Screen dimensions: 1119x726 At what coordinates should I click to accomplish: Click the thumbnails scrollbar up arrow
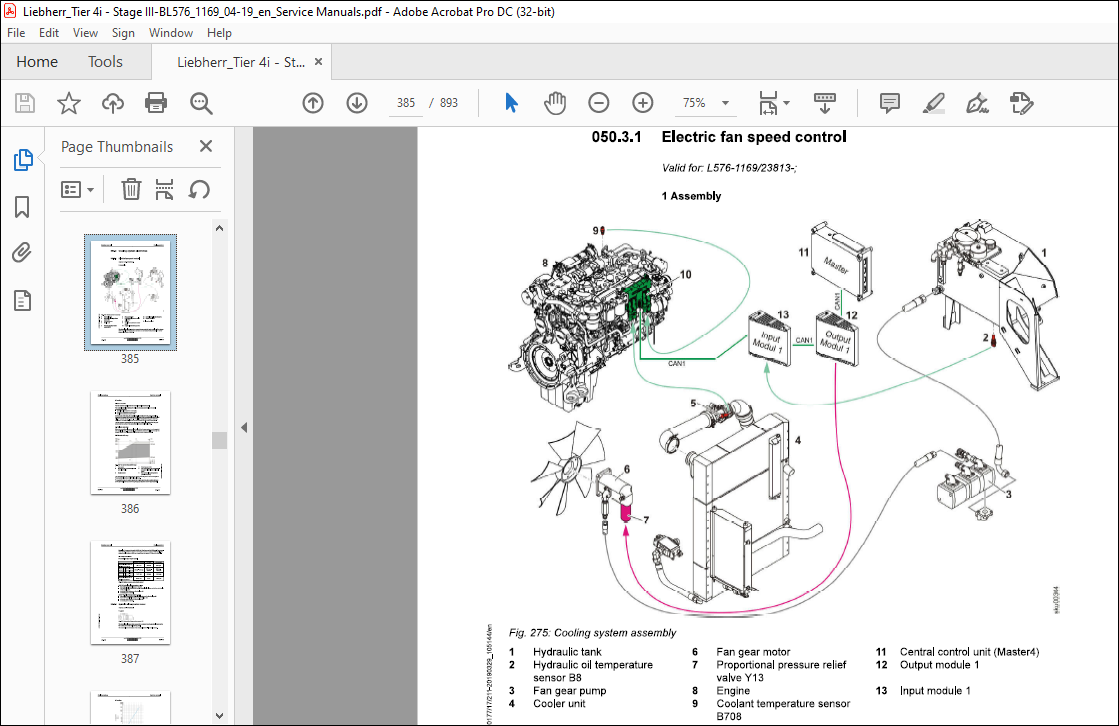[x=219, y=228]
